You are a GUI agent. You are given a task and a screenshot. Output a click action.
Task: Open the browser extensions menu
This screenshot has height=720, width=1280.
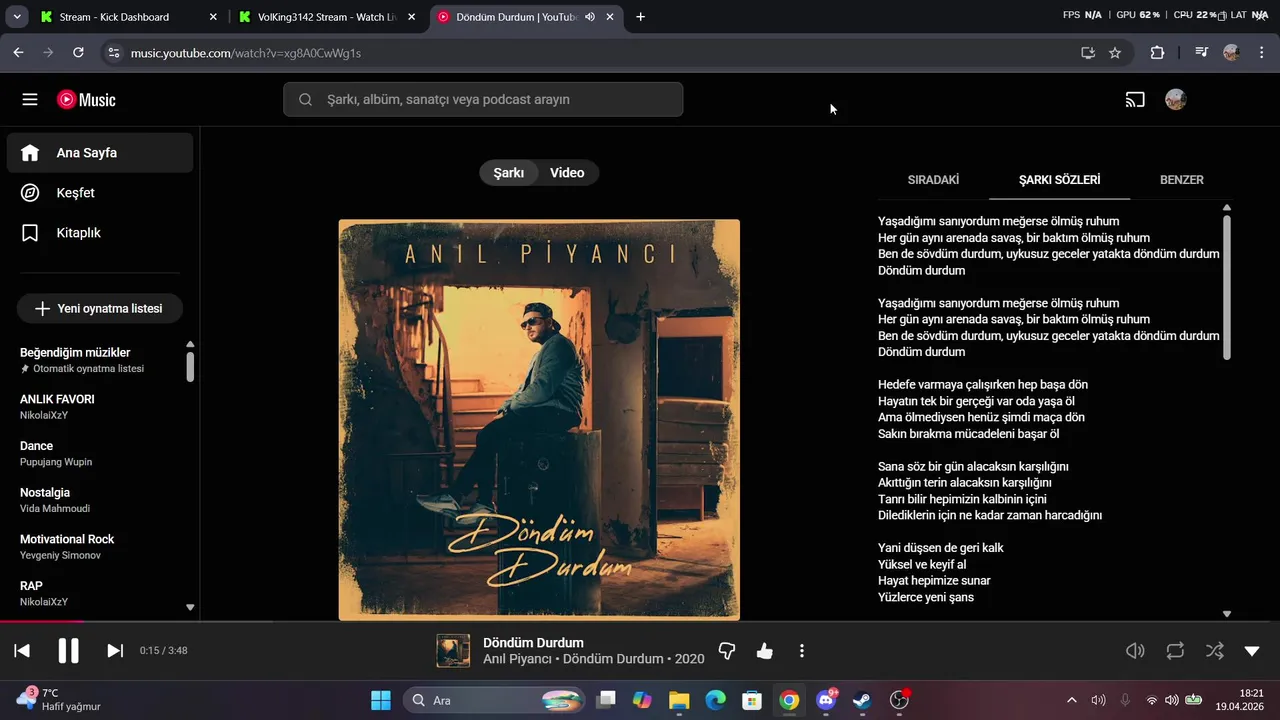tap(1157, 53)
